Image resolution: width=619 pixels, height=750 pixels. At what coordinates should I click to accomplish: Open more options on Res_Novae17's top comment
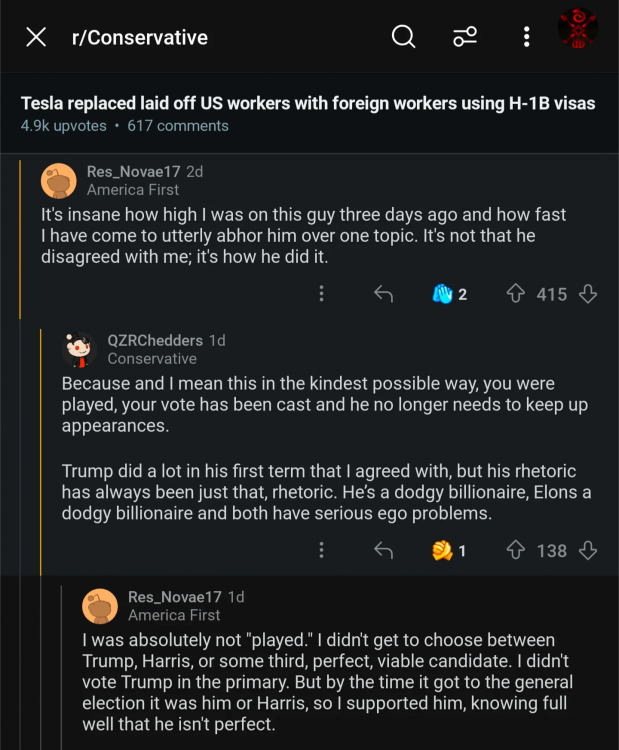pyautogui.click(x=321, y=294)
